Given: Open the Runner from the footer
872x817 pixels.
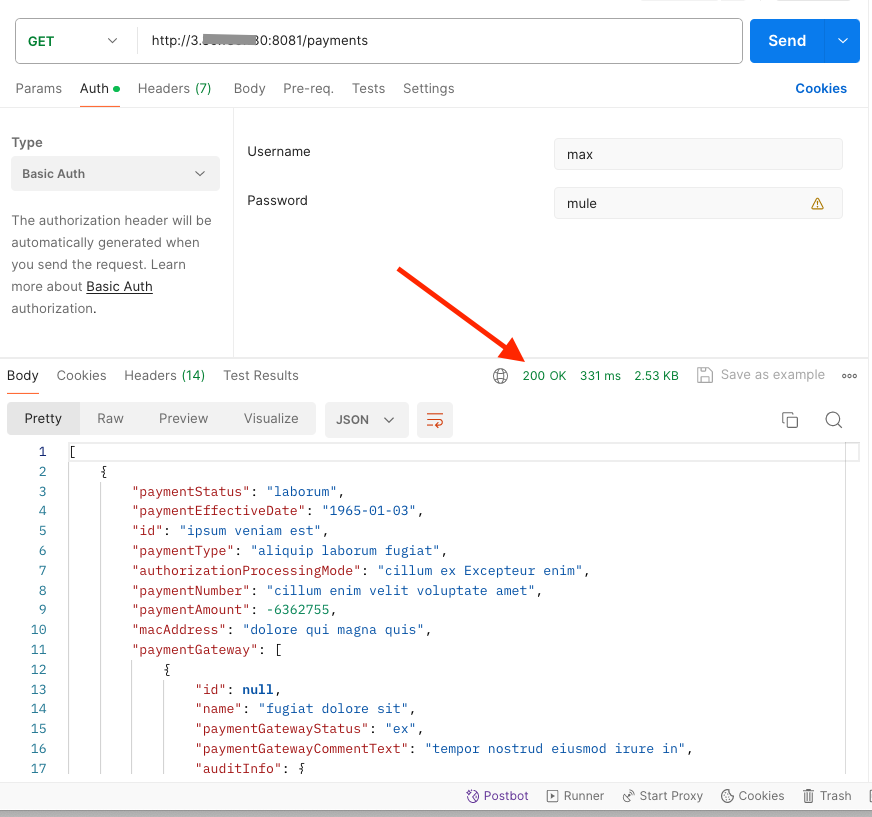Looking at the screenshot, I should pyautogui.click(x=575, y=796).
